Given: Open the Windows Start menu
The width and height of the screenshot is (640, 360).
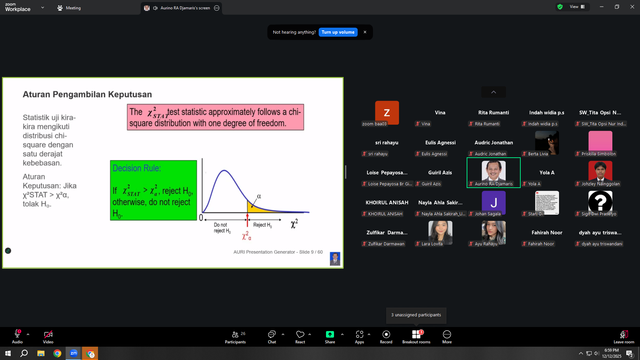Looking at the screenshot, I should [x=8, y=353].
